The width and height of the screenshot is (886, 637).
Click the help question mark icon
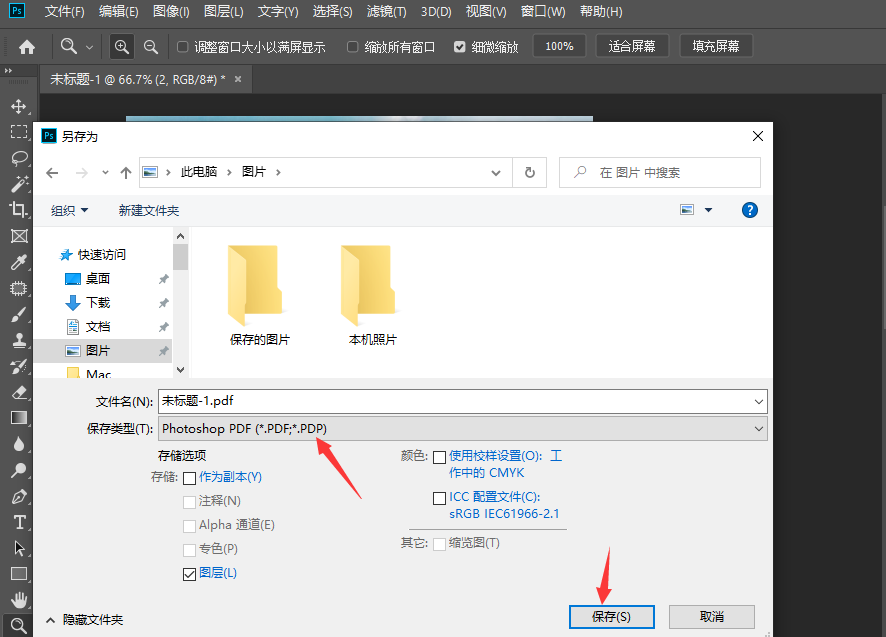click(x=749, y=210)
